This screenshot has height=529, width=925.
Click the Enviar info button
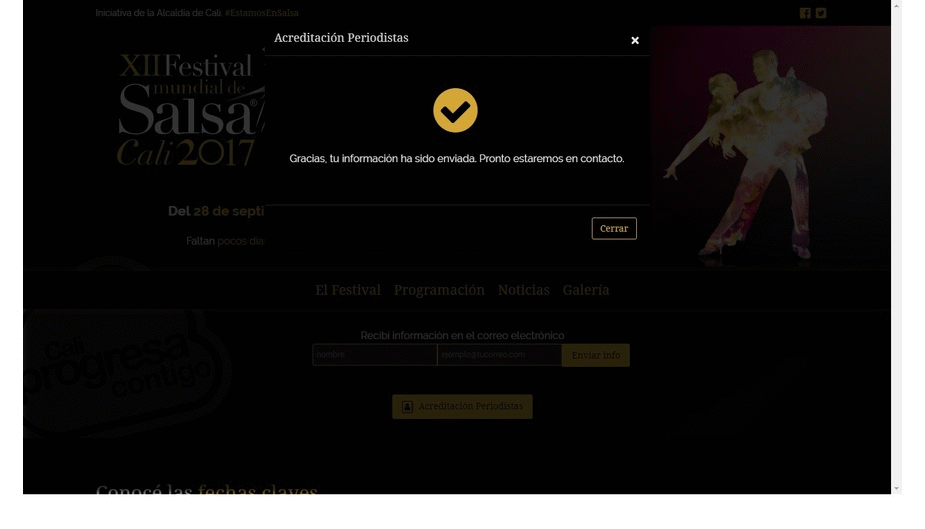pos(596,355)
